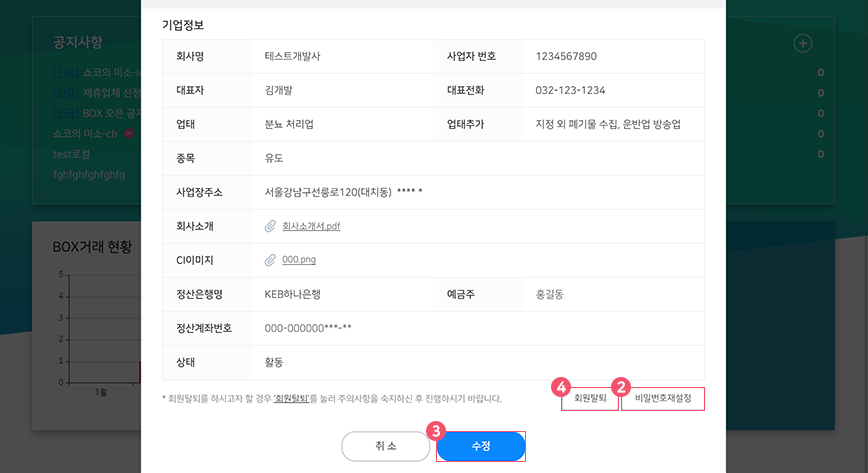
Task: Open the 000.png CI image link
Action: 299,259
